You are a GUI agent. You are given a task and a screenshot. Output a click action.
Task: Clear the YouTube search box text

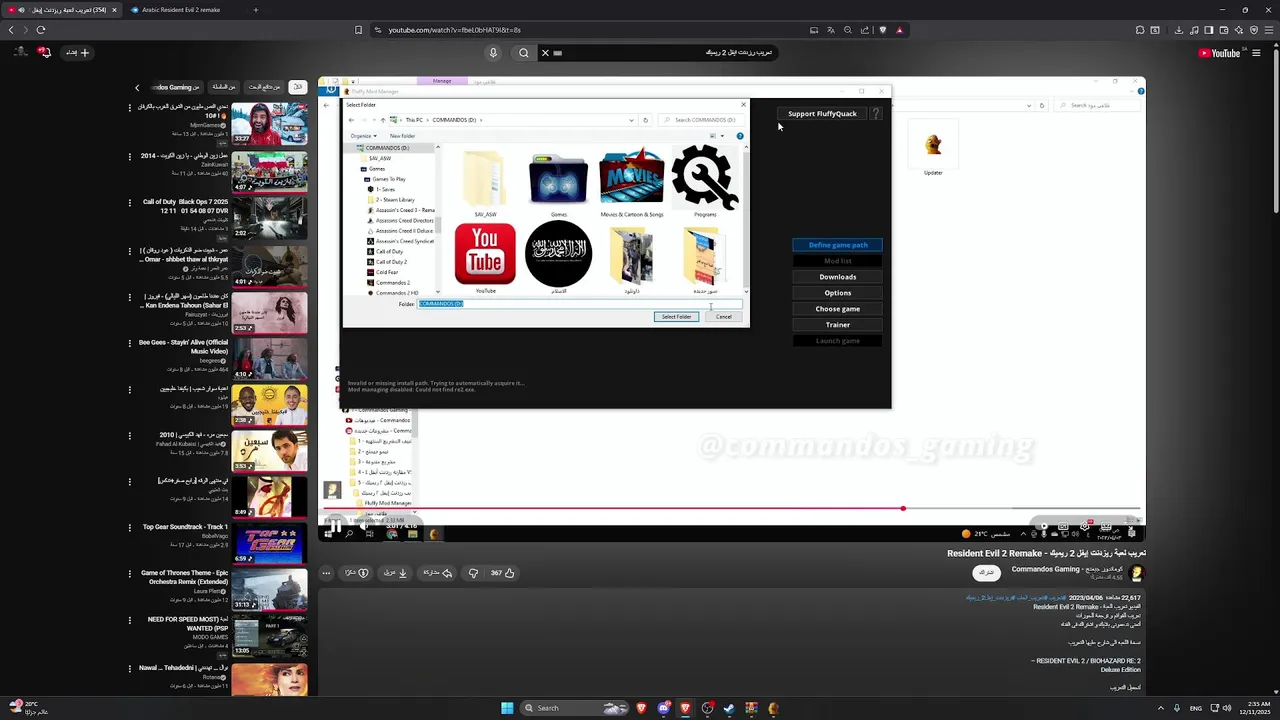pos(545,53)
